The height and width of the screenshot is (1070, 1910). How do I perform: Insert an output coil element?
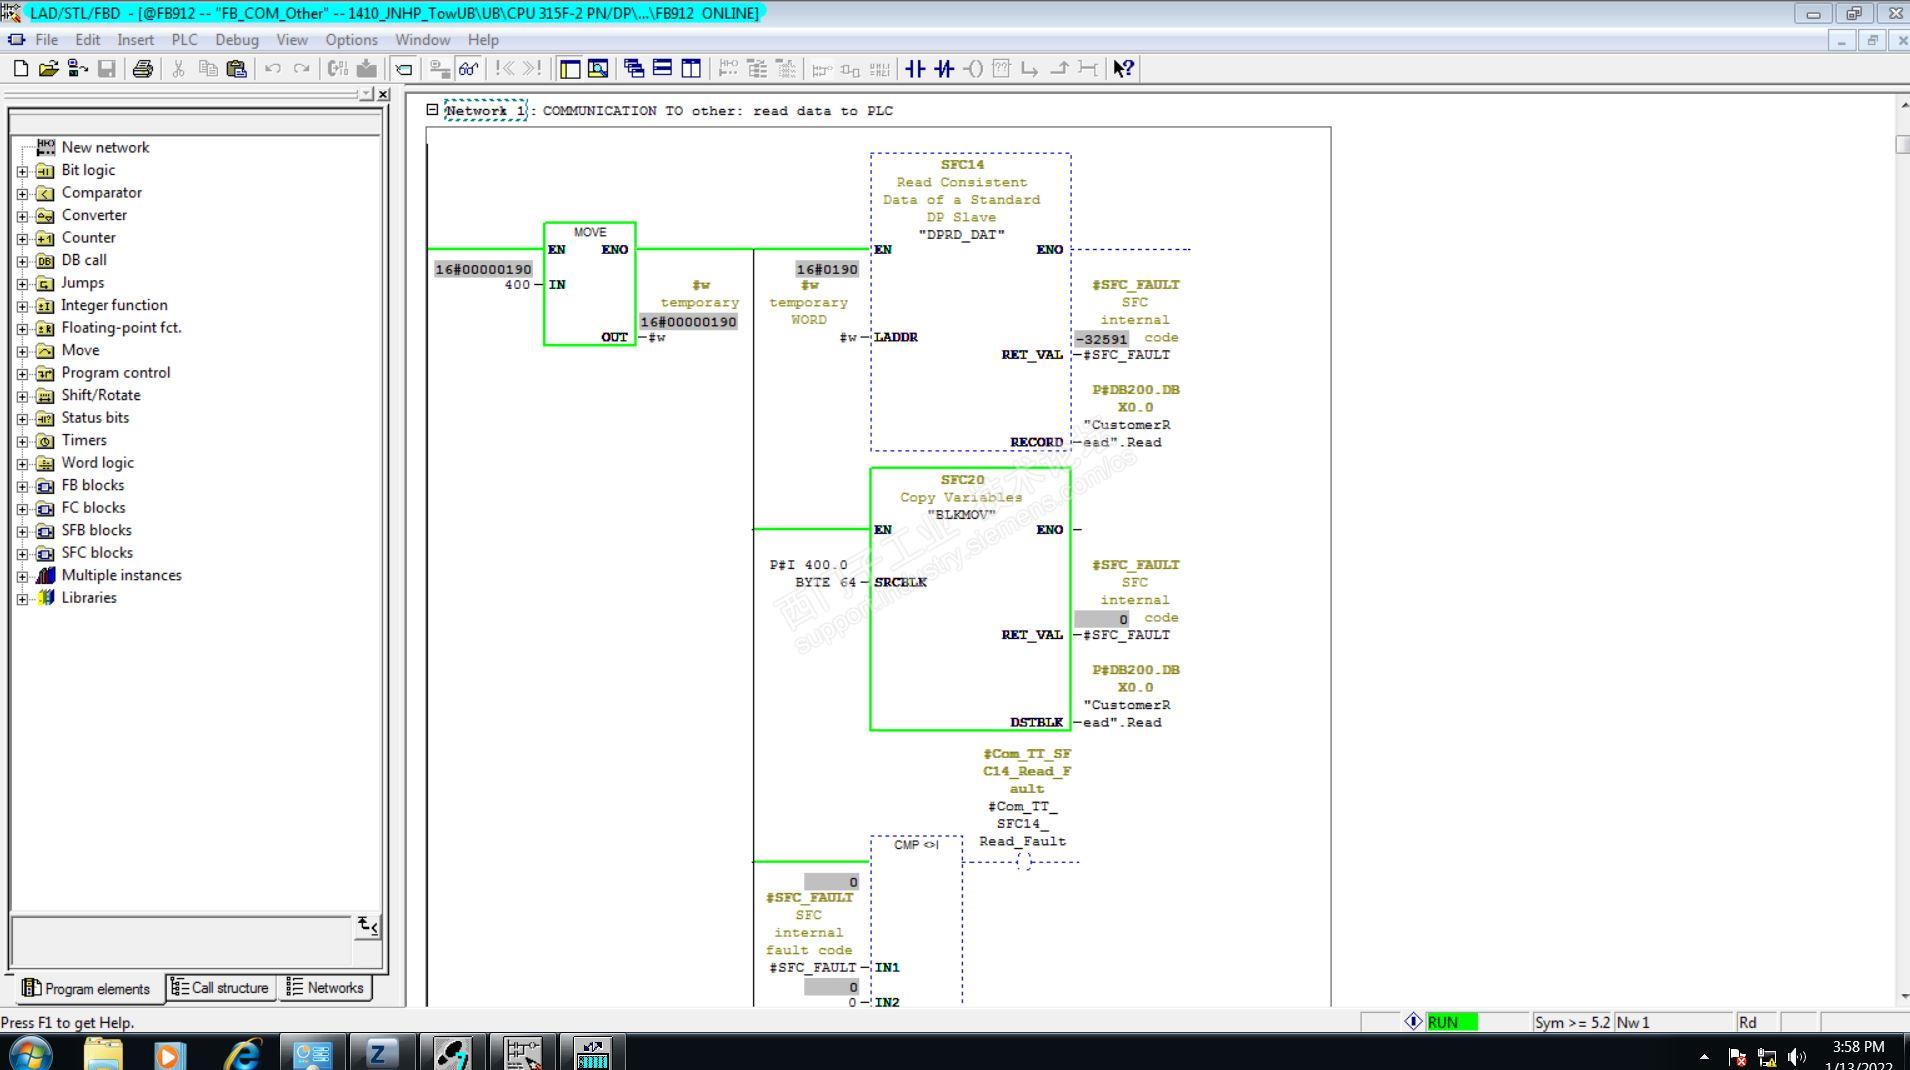(x=973, y=69)
